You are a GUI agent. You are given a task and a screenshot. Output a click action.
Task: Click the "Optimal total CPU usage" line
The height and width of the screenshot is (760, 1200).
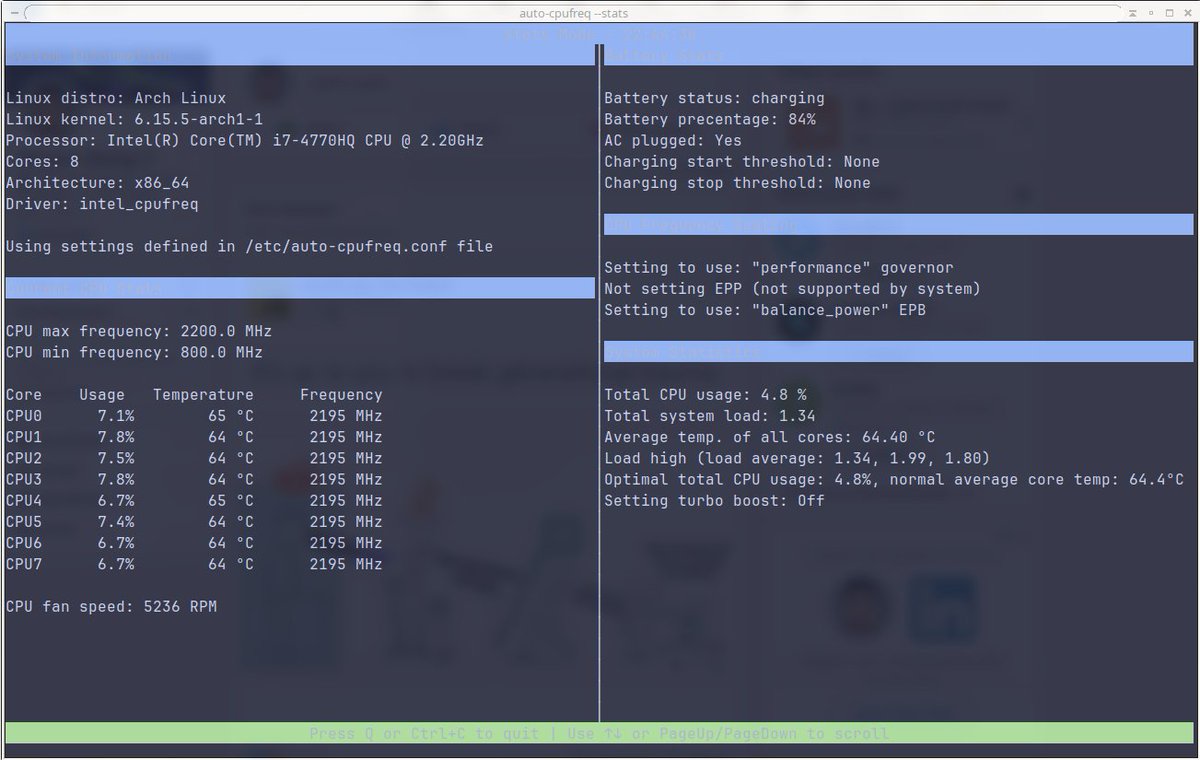click(894, 479)
